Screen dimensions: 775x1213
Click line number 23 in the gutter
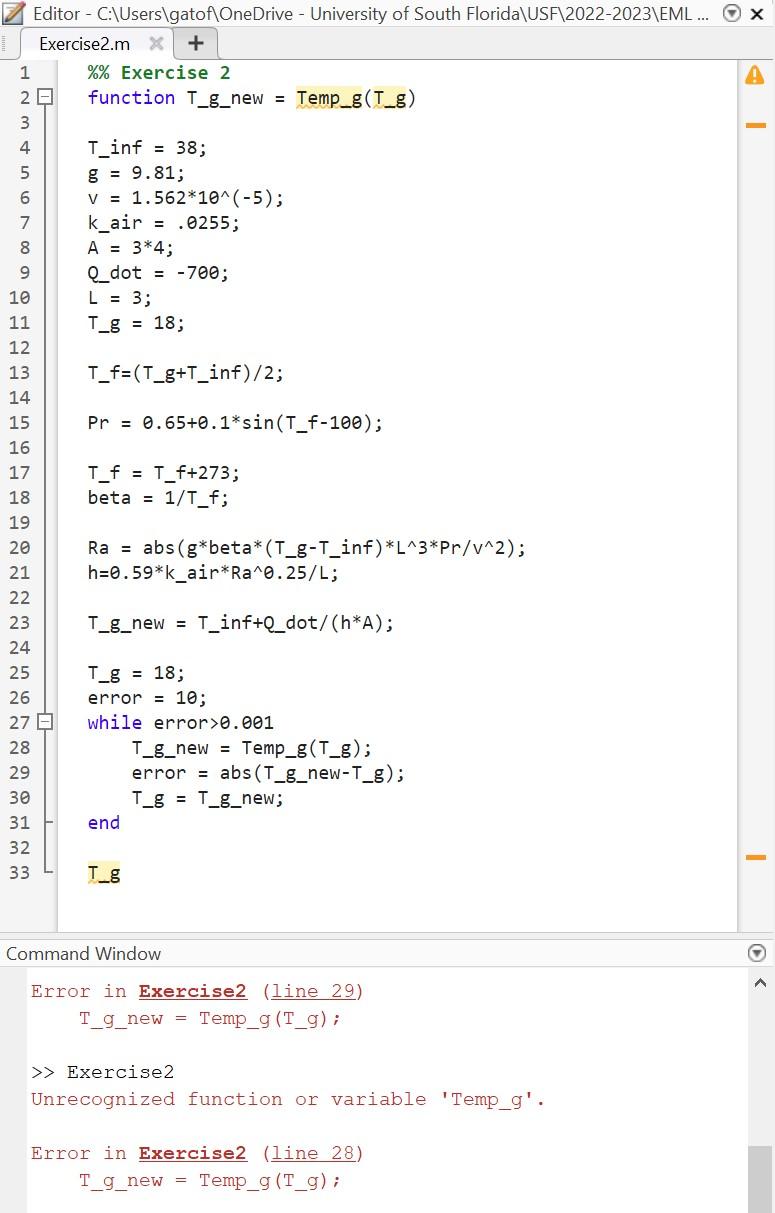20,623
